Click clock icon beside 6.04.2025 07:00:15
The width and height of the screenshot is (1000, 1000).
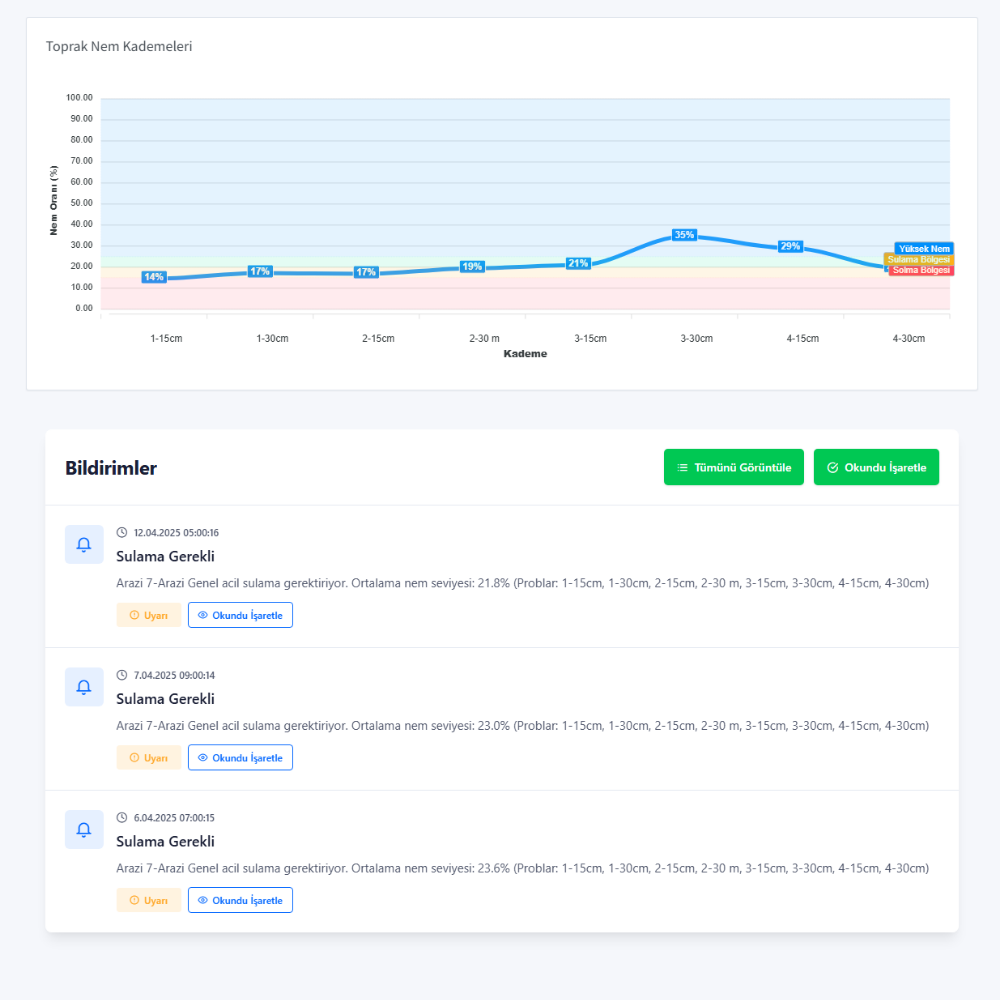122,818
